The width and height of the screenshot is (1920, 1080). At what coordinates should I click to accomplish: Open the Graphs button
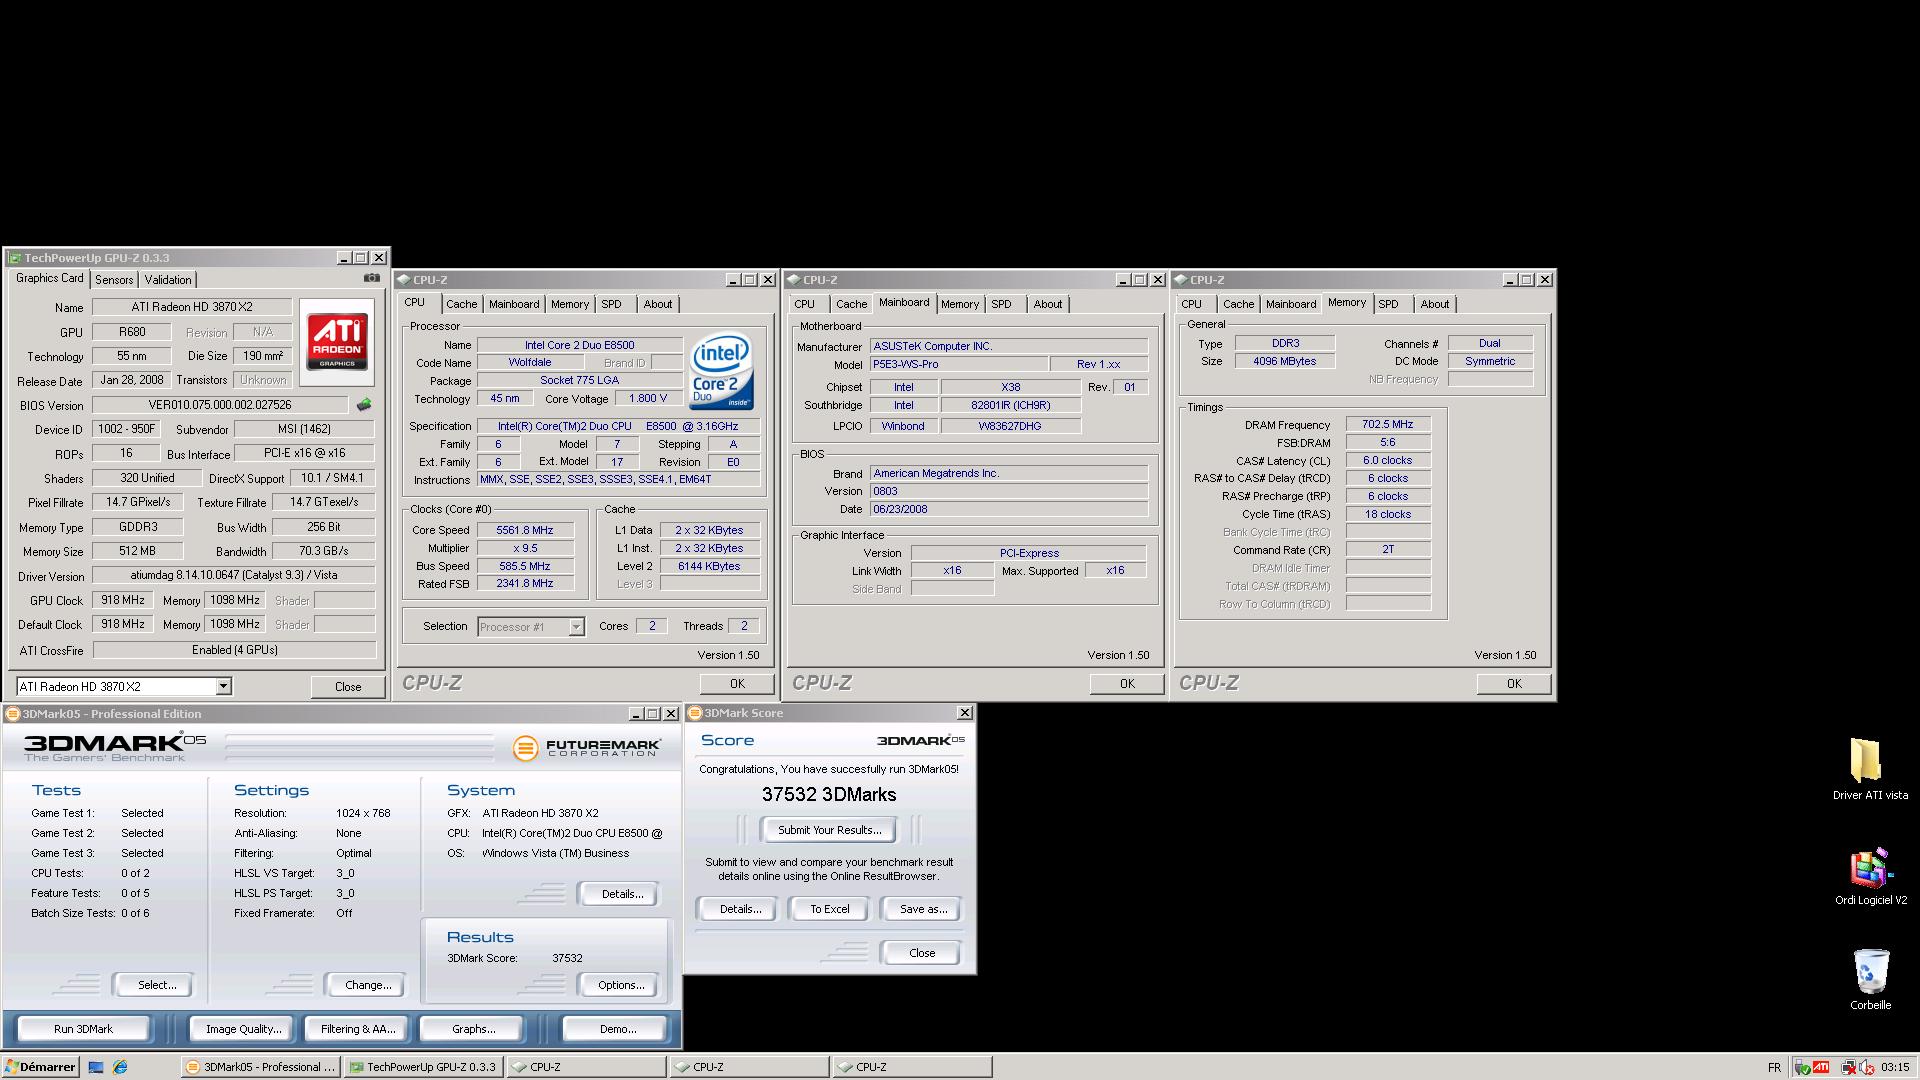pos(473,1029)
